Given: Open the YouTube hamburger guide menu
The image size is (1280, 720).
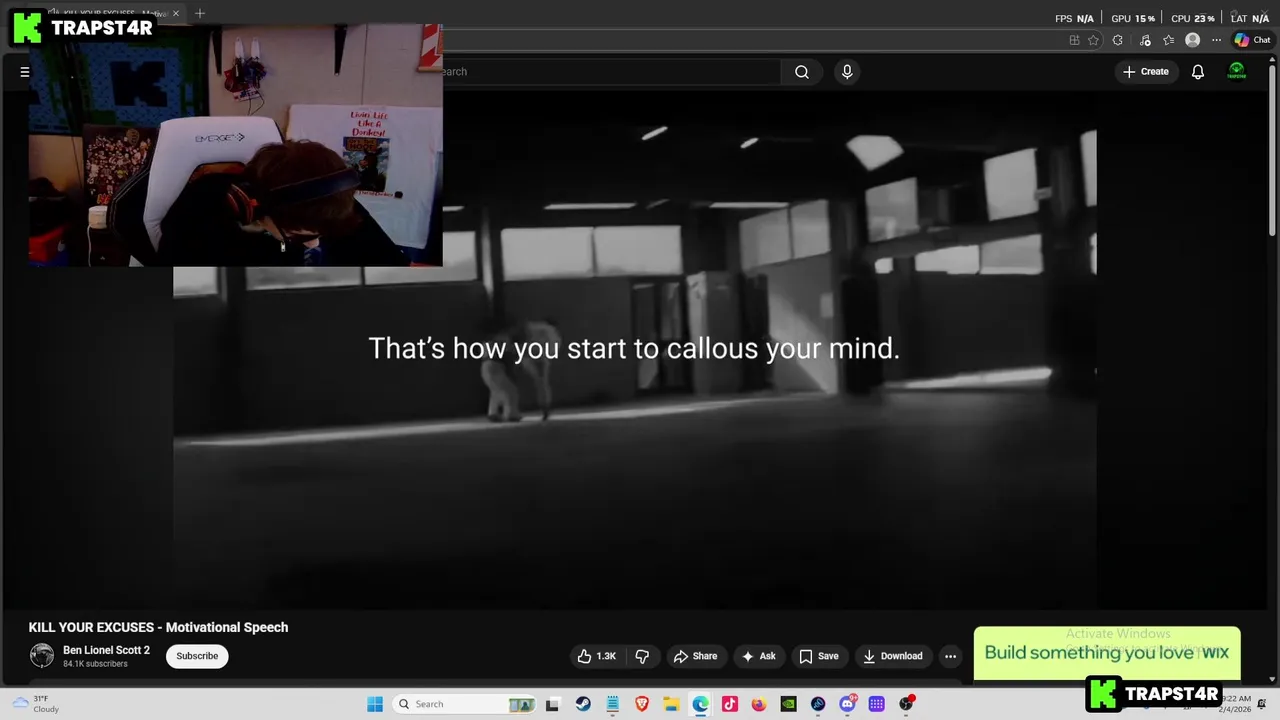Looking at the screenshot, I should coord(25,72).
